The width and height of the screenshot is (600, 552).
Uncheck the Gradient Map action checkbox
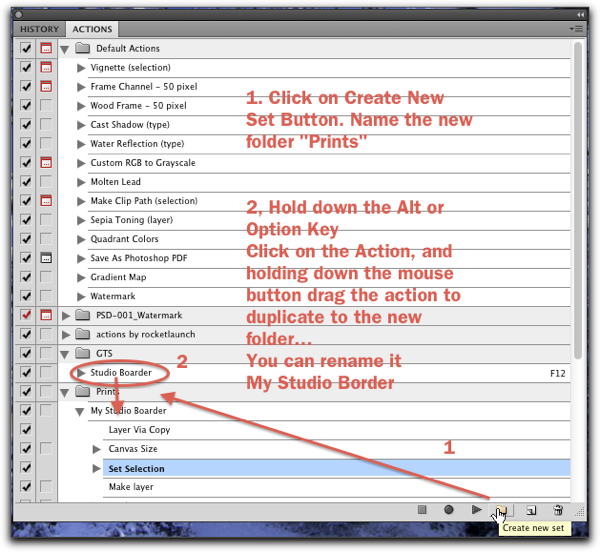tap(26, 277)
